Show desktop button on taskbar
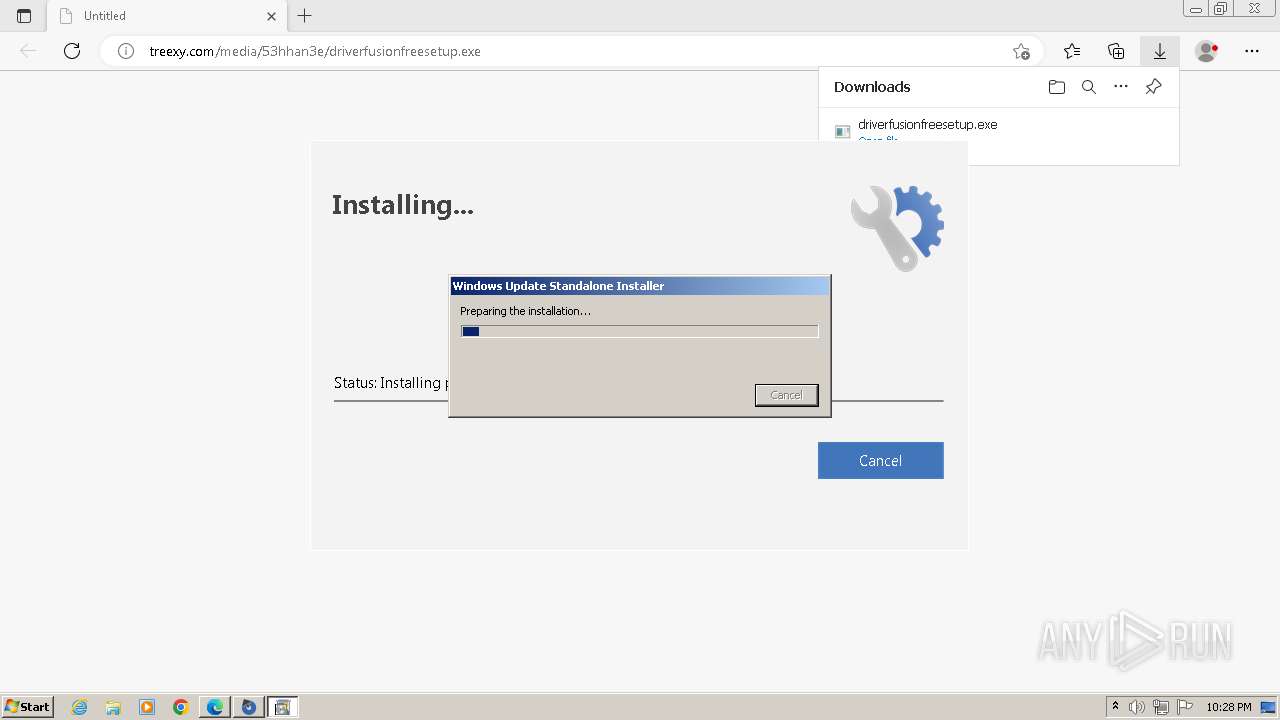 coord(1268,707)
